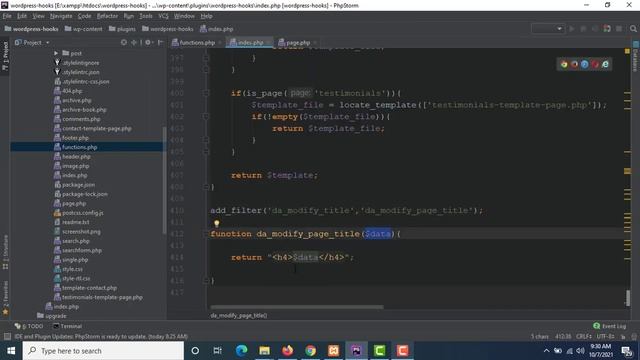Screen dimensions: 640x360
Task: Open File Explorer from taskbar
Action: [264, 351]
